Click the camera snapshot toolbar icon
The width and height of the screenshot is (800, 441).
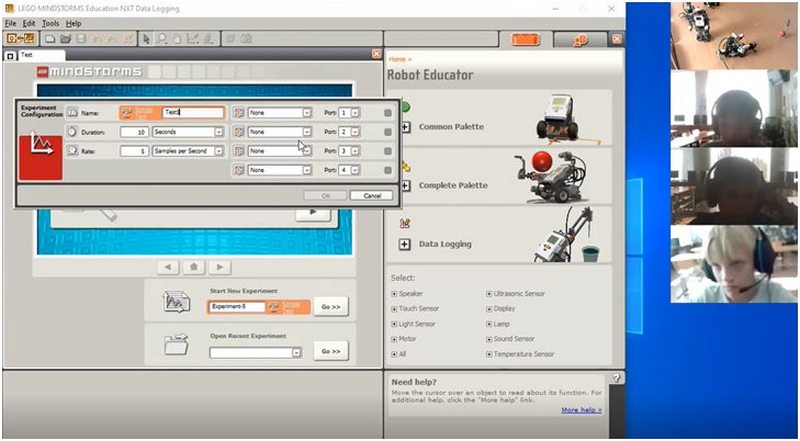[x=246, y=39]
